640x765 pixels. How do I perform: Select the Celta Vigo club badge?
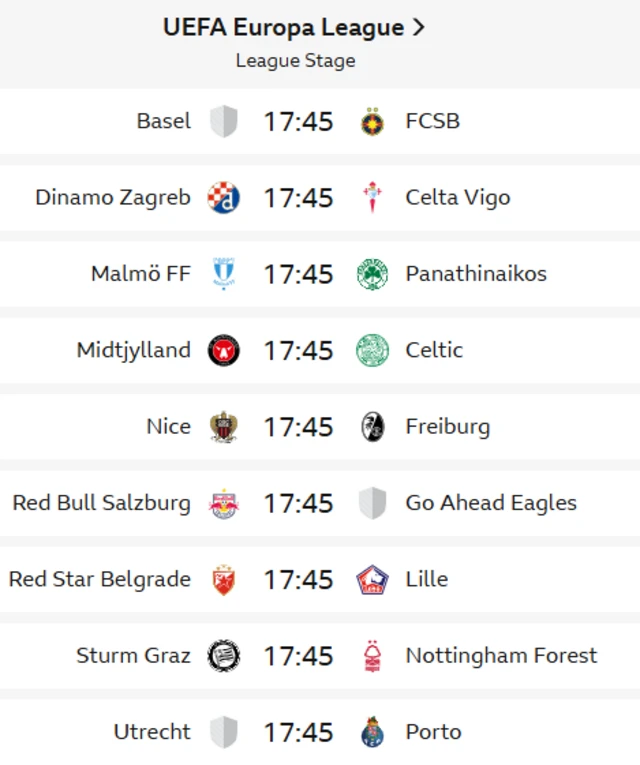[373, 198]
